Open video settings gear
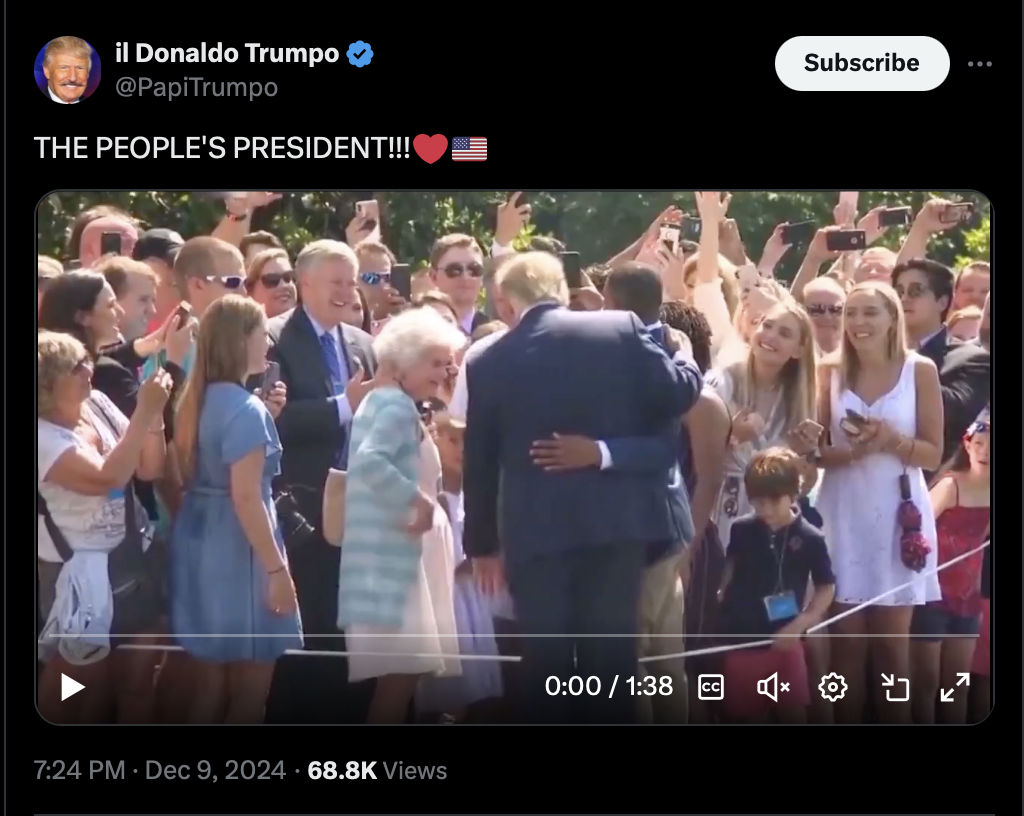This screenshot has width=1024, height=816. click(x=833, y=687)
